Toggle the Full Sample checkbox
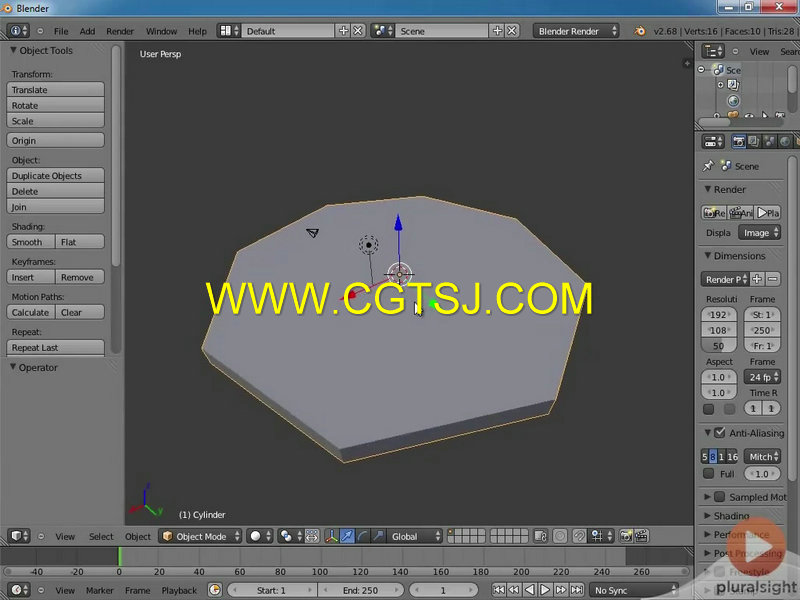 pos(708,473)
